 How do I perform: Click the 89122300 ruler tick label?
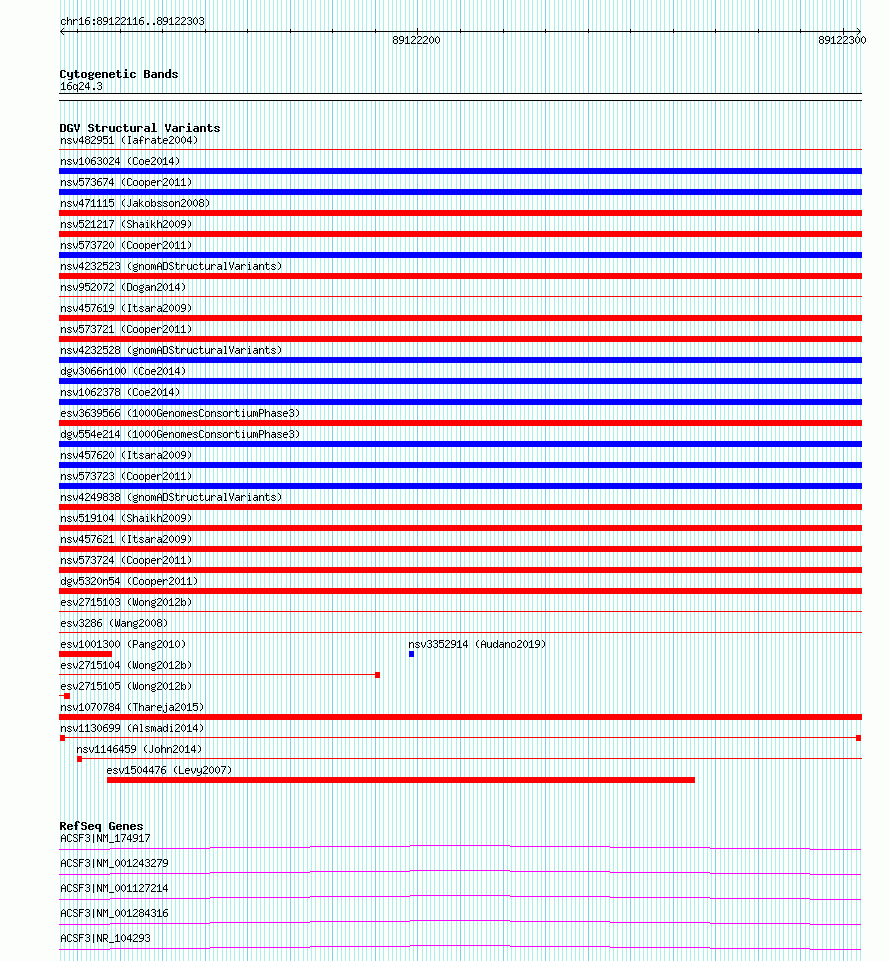click(842, 40)
